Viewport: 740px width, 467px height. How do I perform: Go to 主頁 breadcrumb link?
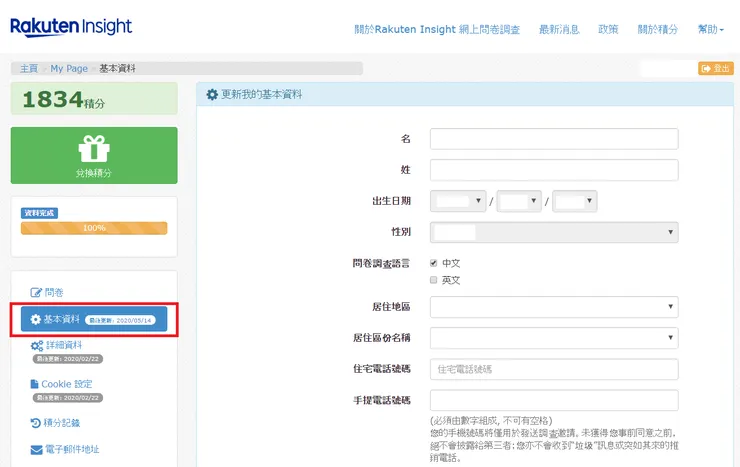[x=29, y=68]
